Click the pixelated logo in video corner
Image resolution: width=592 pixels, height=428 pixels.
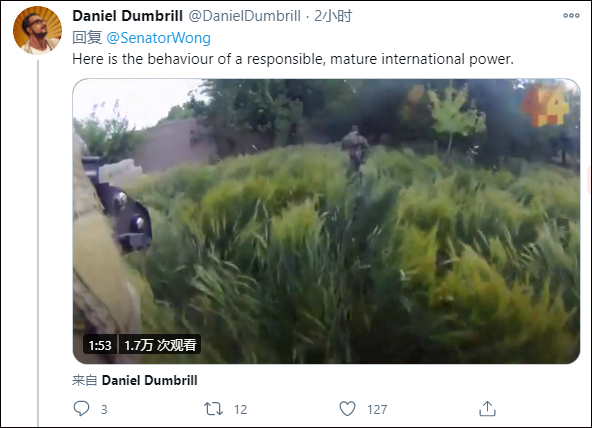tap(546, 104)
